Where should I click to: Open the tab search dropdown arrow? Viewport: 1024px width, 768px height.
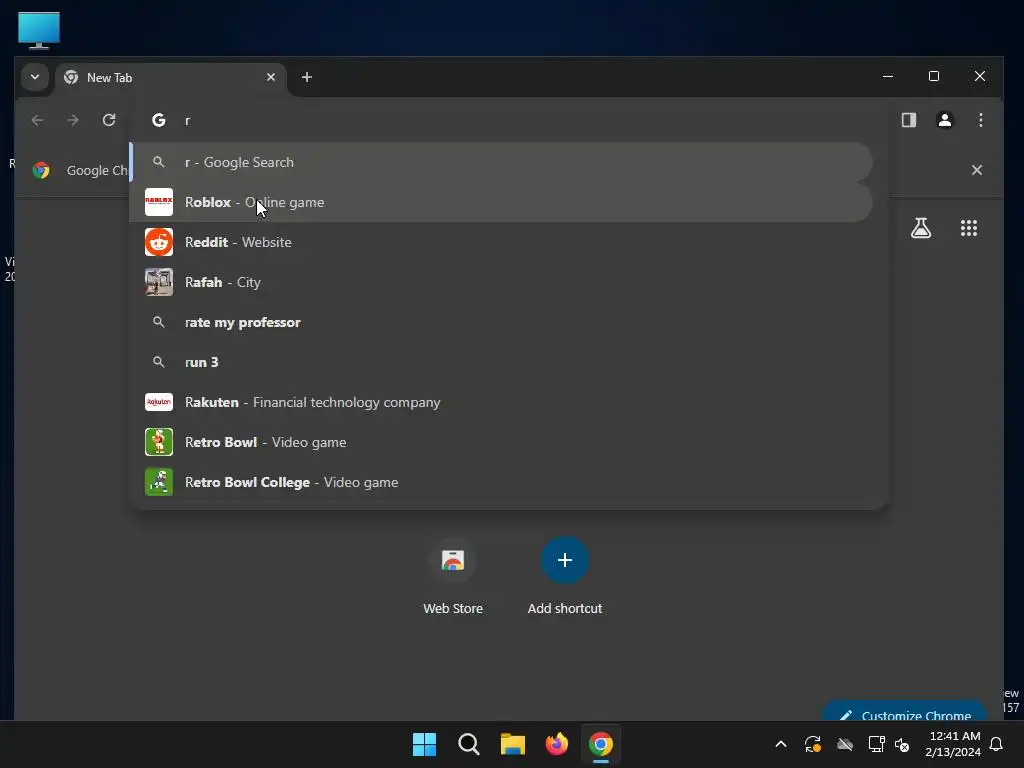(35, 77)
